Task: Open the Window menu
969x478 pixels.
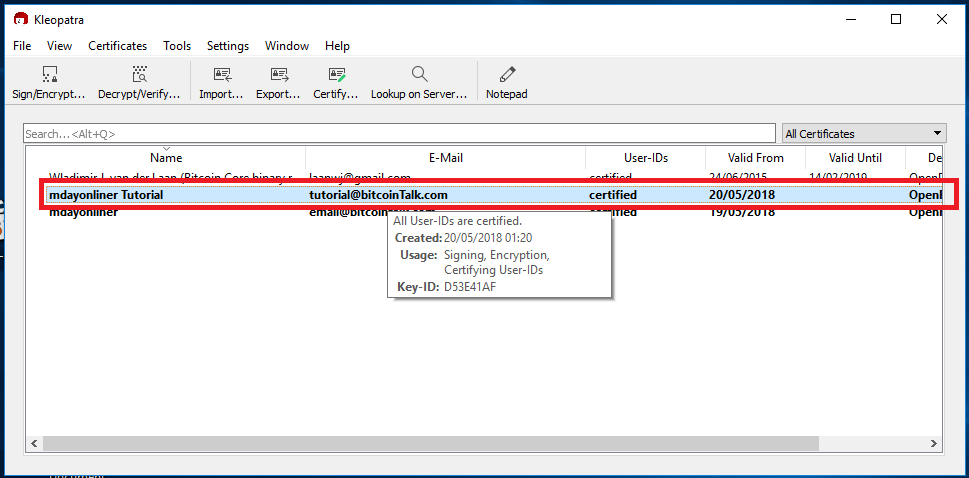Action: [287, 46]
